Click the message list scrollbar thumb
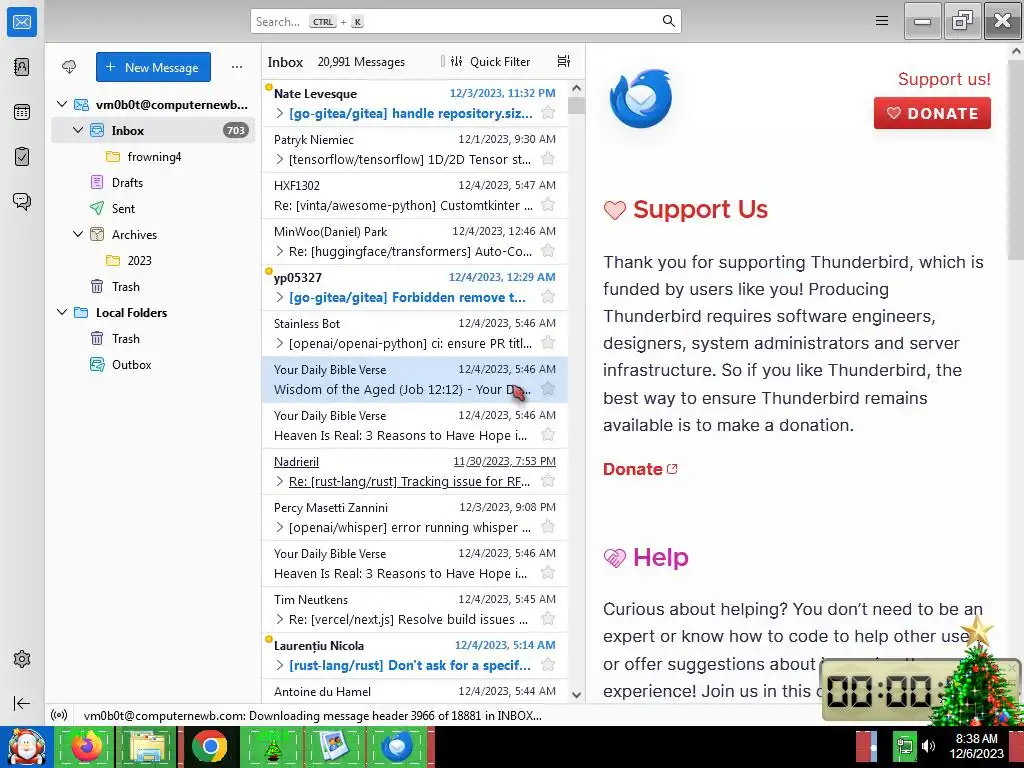The width and height of the screenshot is (1024, 768). [x=576, y=105]
